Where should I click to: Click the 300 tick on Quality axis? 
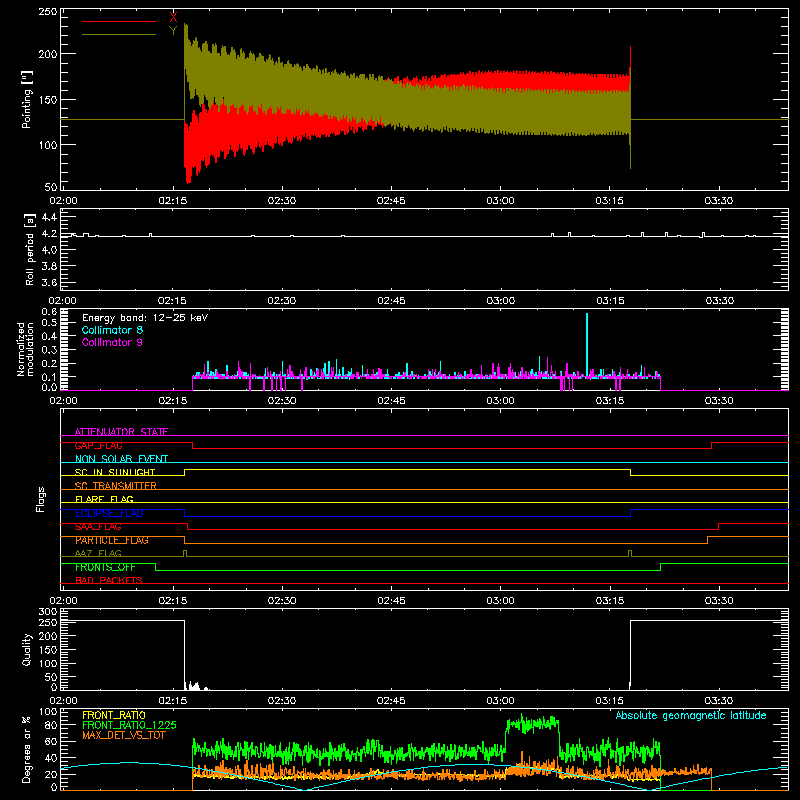pos(48,612)
